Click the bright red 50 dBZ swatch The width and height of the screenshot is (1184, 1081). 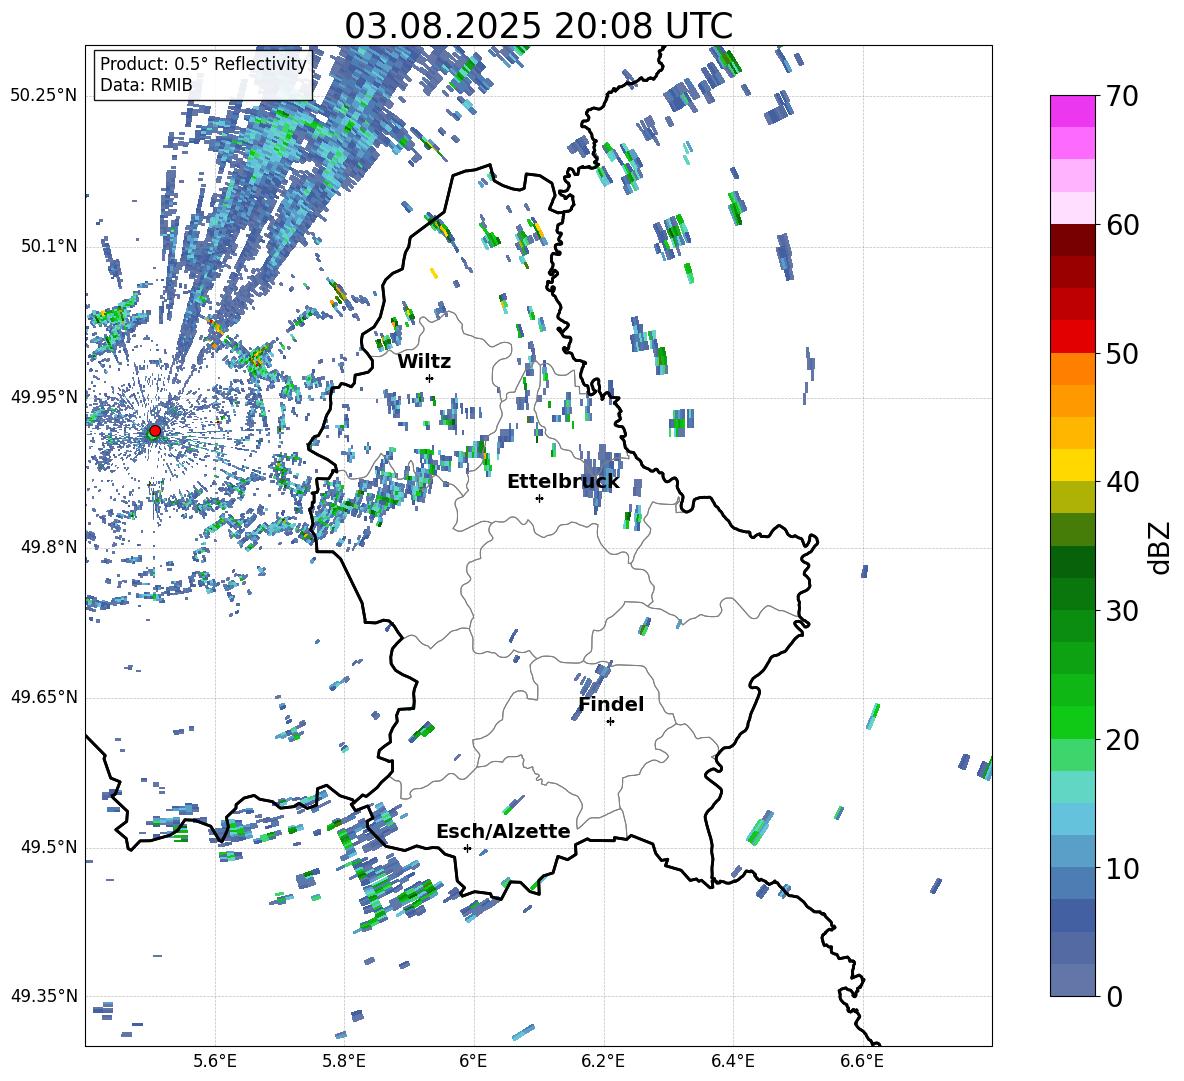coord(1072,337)
